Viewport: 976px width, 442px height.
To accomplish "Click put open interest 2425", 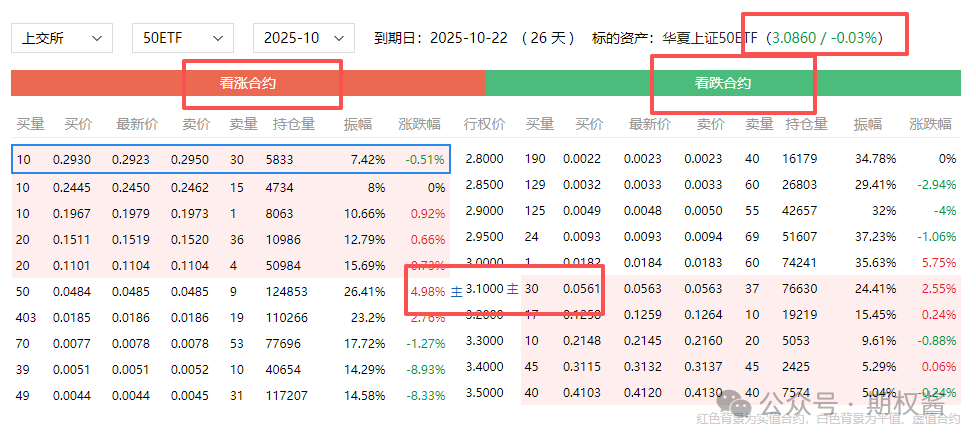I will point(798,367).
